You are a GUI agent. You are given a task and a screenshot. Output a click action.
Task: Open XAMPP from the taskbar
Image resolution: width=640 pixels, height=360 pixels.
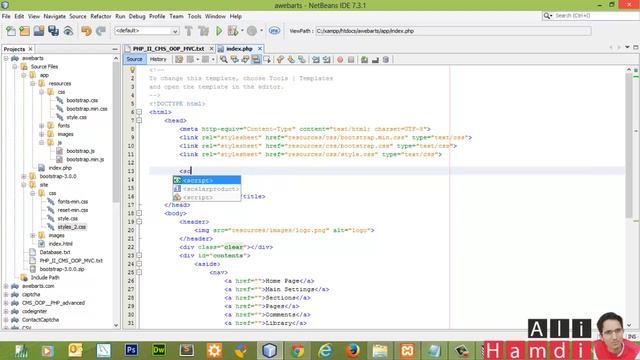(x=408, y=350)
